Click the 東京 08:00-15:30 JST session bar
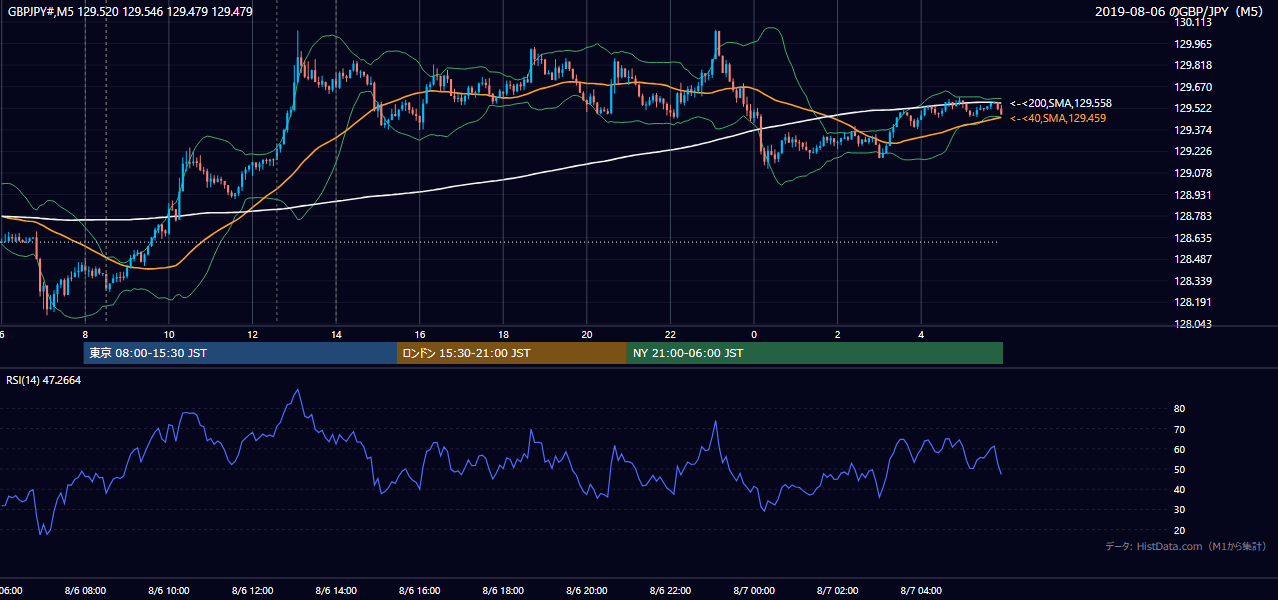Viewport: 1278px width, 600px height. point(240,353)
